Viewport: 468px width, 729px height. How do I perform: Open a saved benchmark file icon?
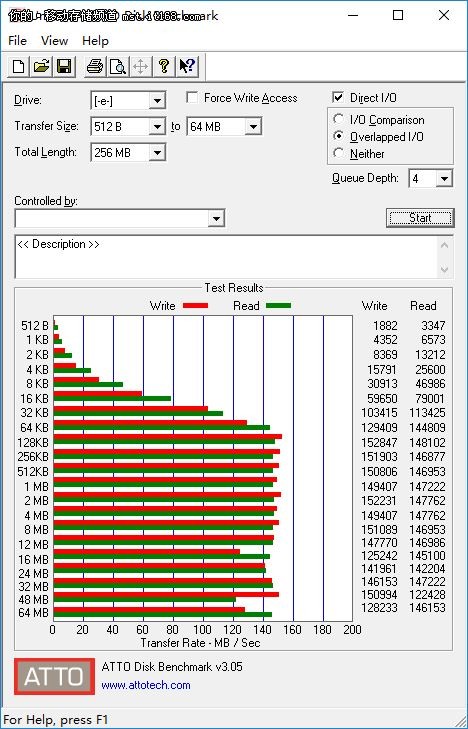pos(41,66)
